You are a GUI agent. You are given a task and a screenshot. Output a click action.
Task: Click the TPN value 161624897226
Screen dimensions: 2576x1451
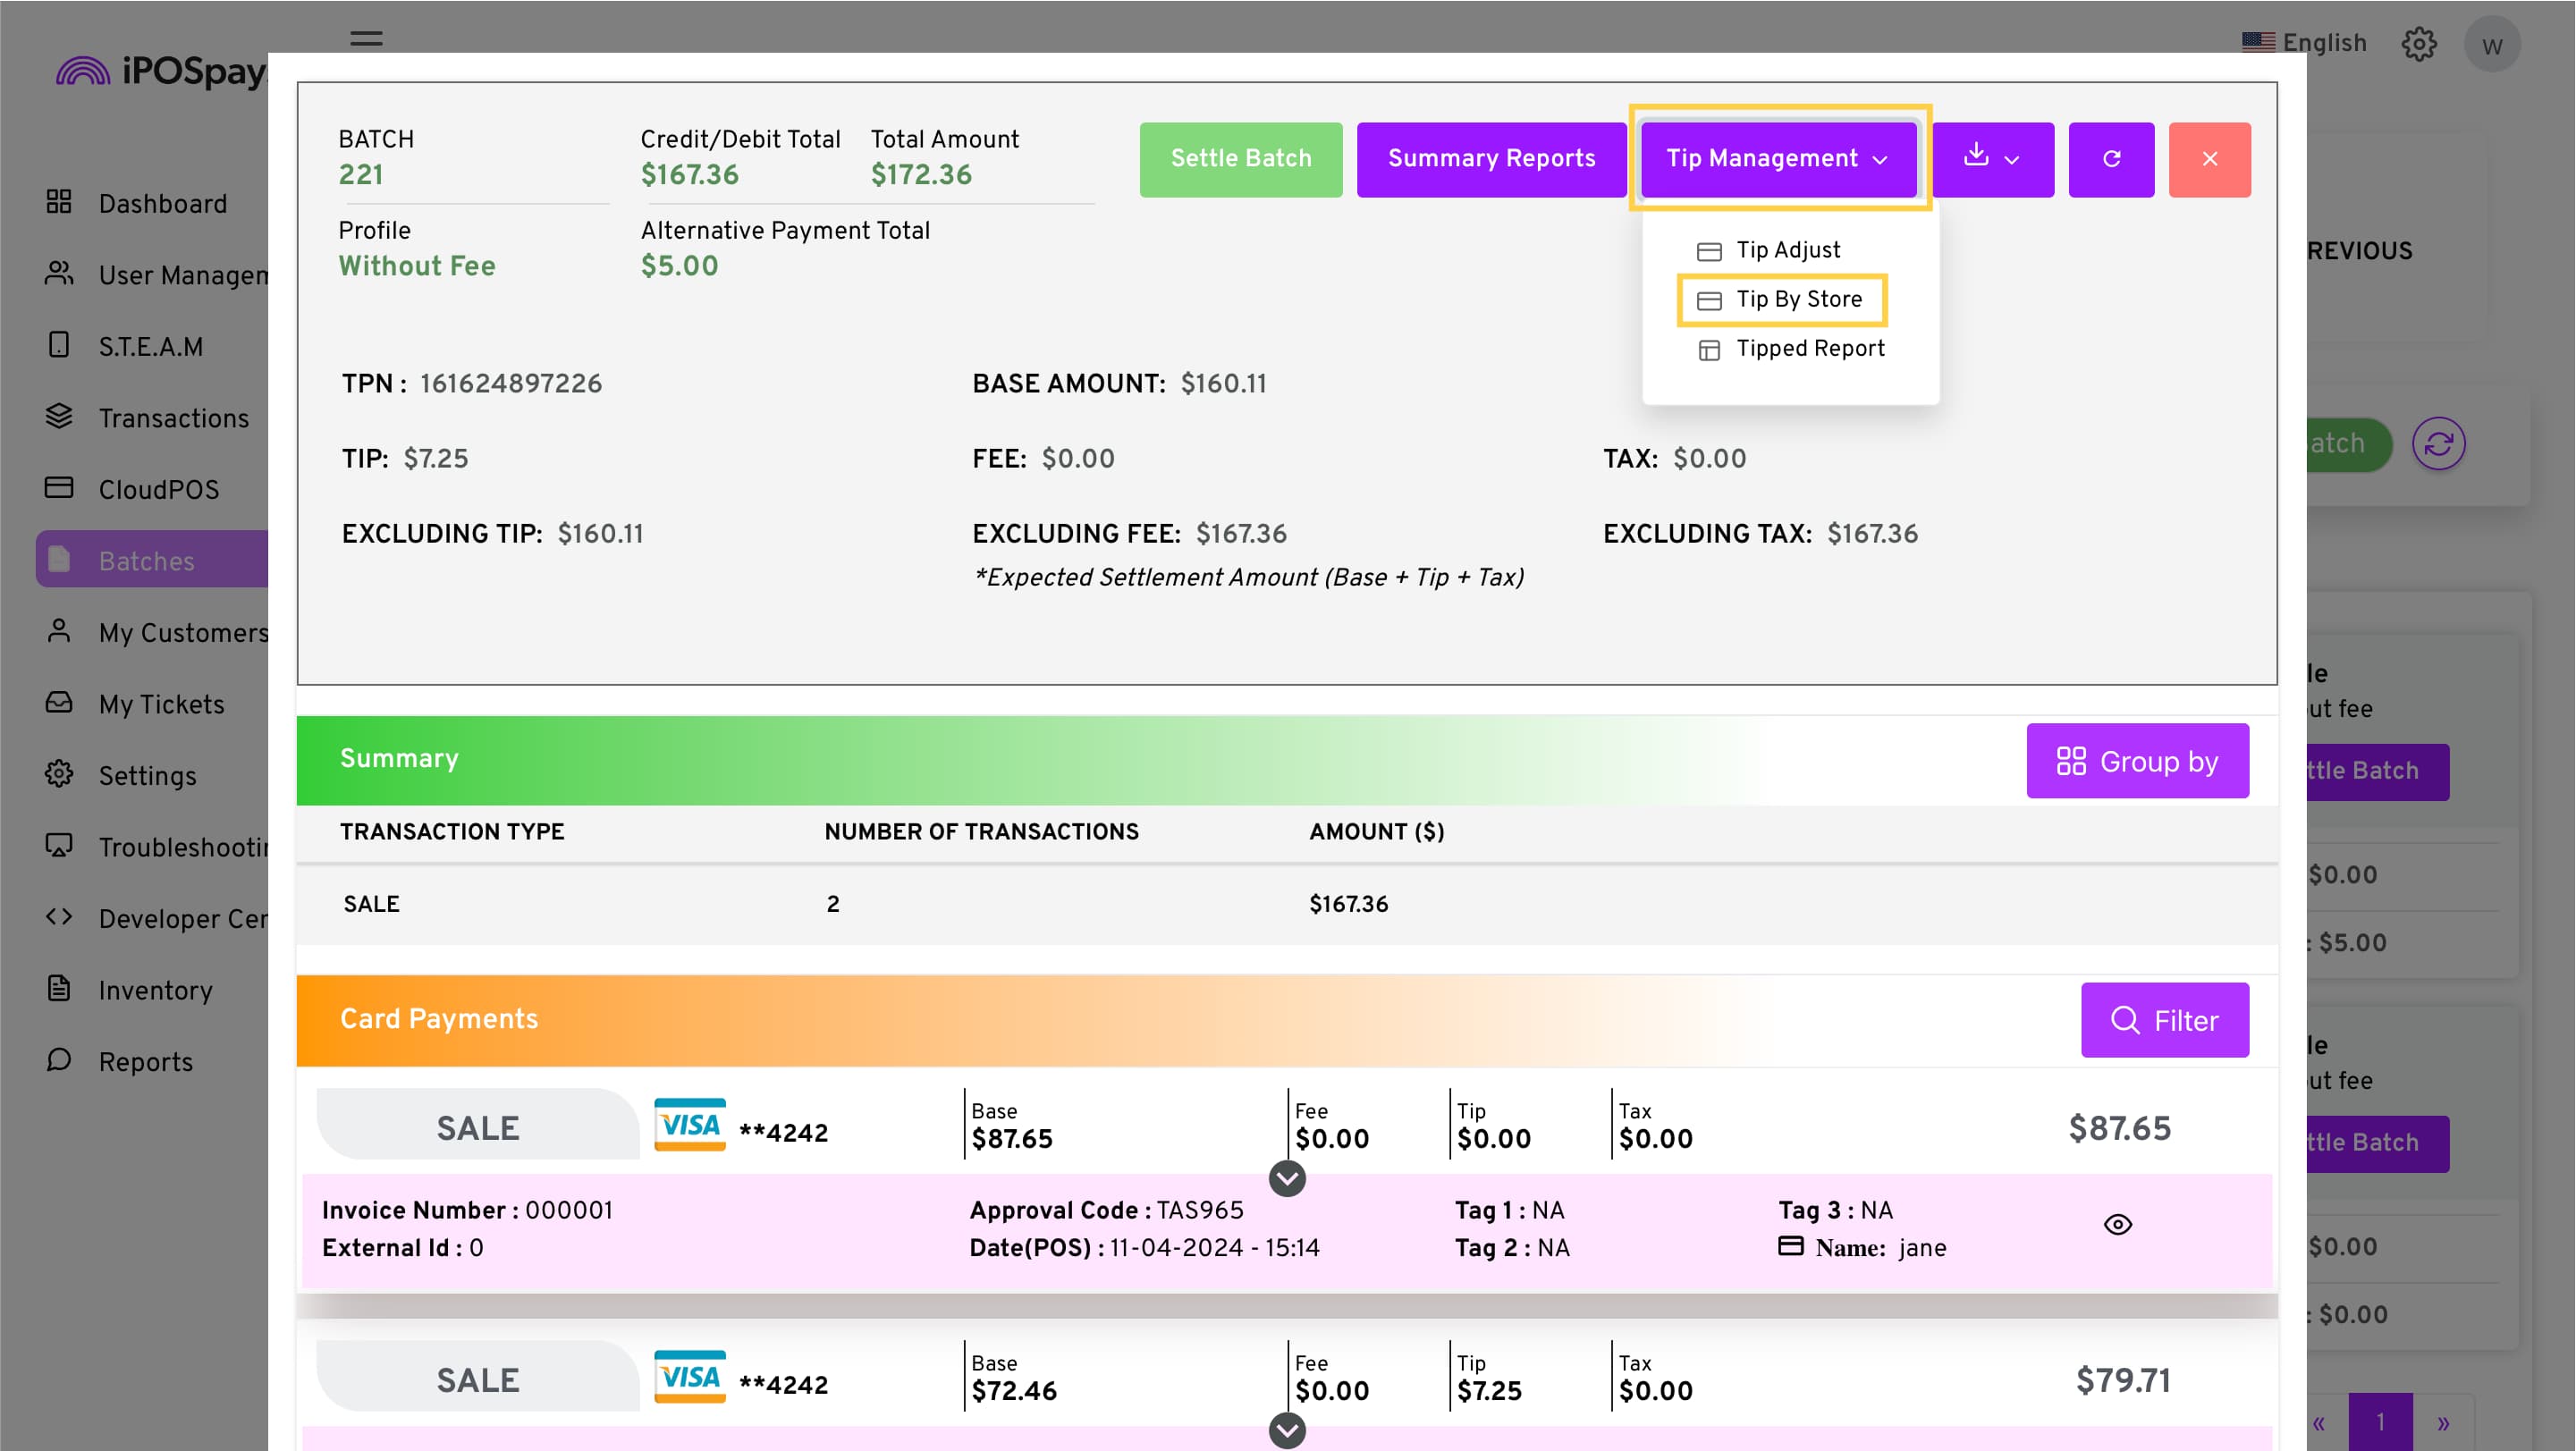pyautogui.click(x=511, y=383)
